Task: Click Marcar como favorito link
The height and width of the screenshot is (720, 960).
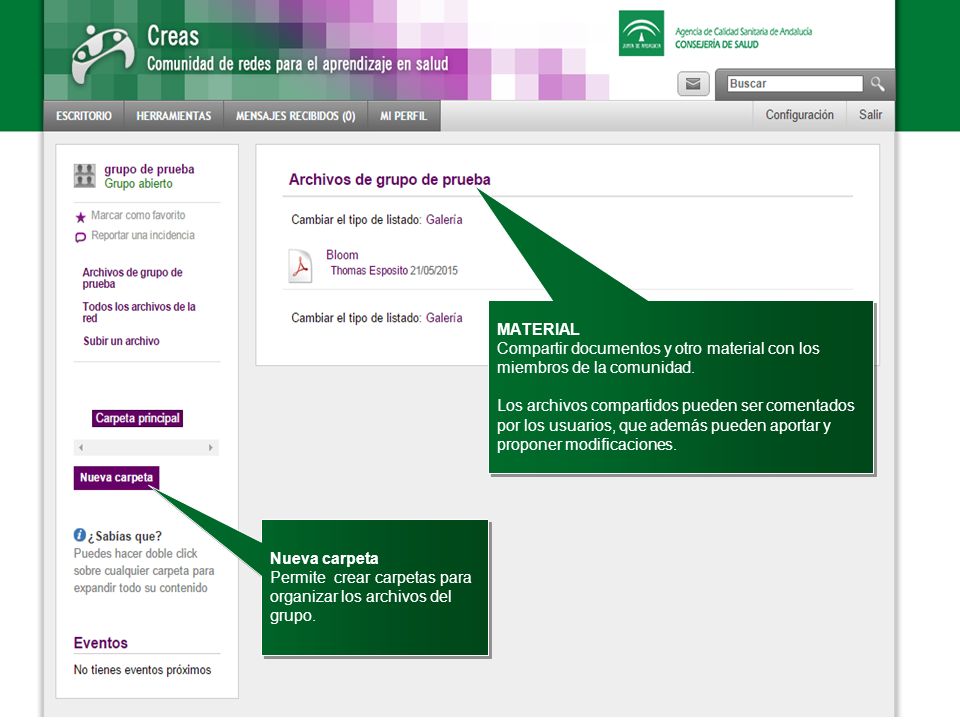Action: point(138,215)
